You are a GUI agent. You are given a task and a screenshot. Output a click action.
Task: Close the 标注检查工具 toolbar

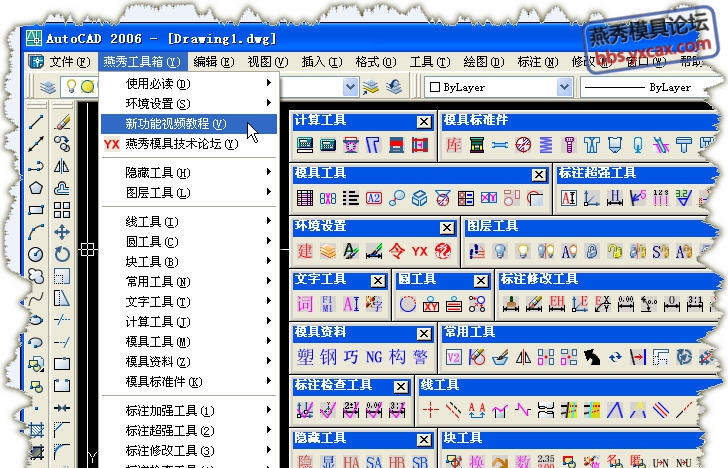(401, 386)
